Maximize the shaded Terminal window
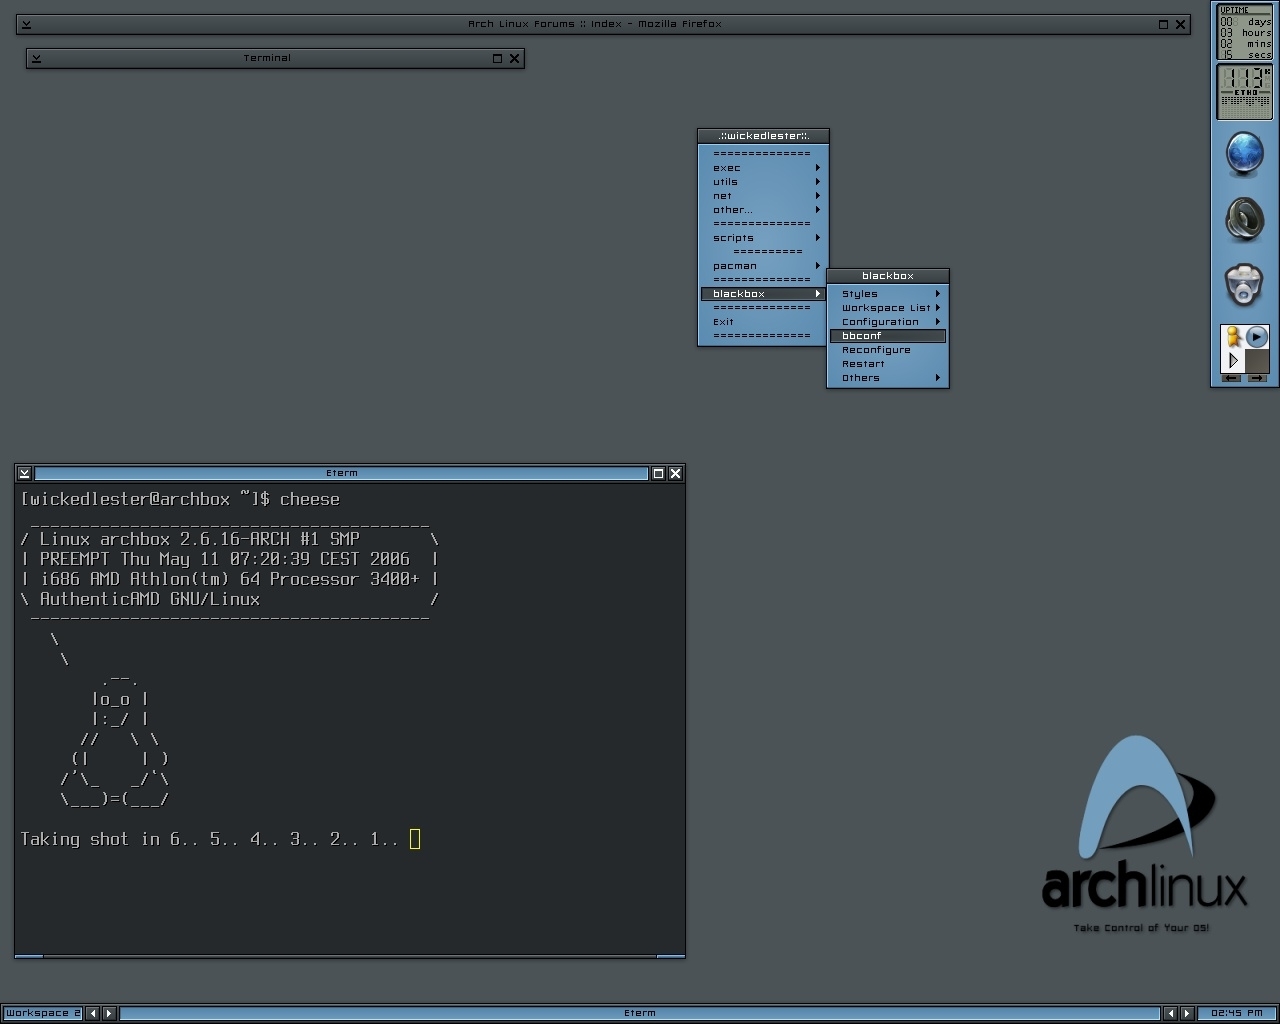This screenshot has height=1024, width=1280. coord(497,58)
